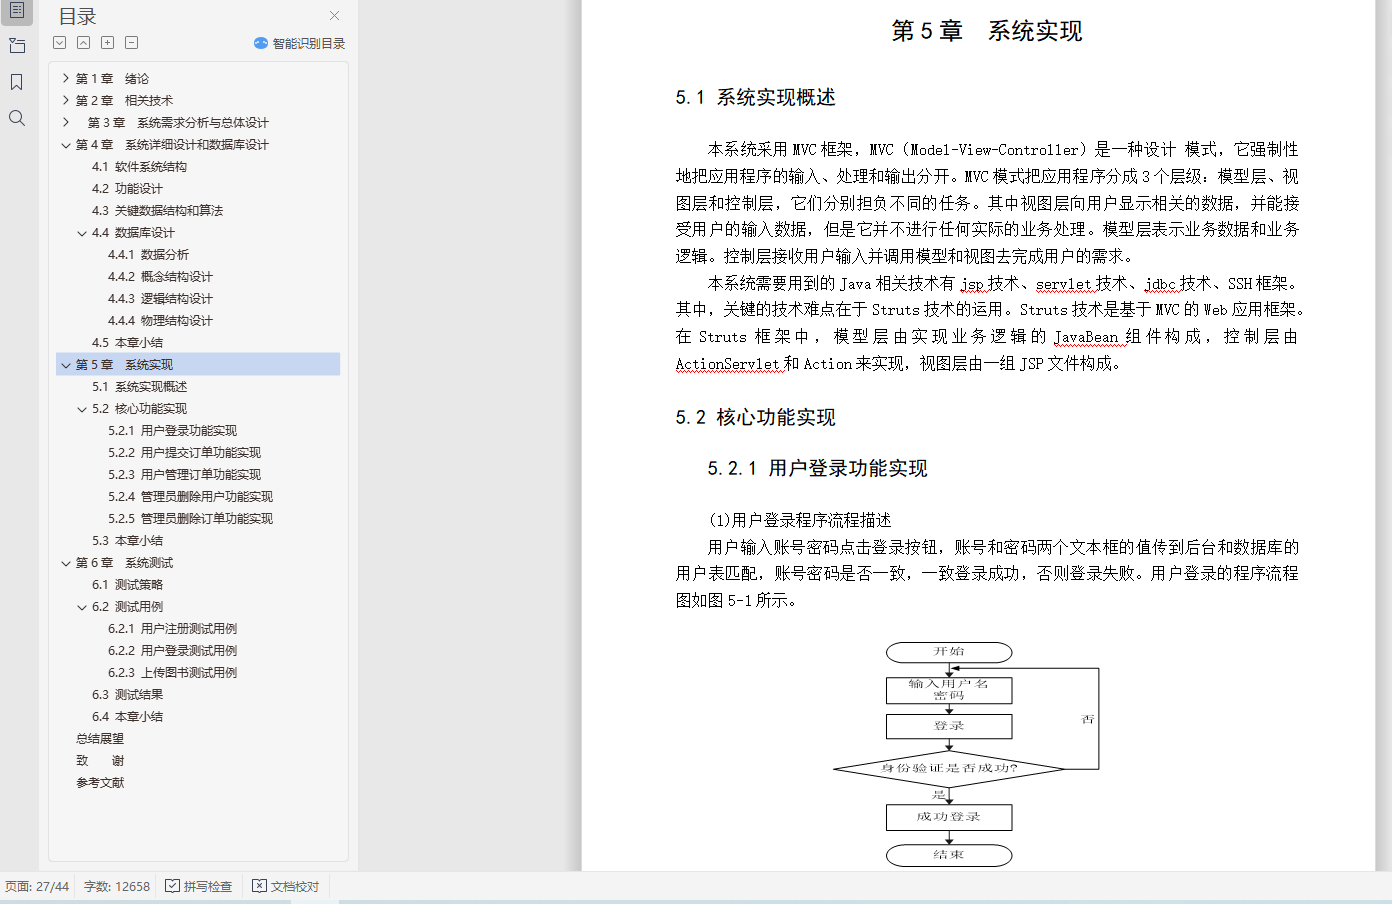1392x904 pixels.
Task: Expand the 第2章 相关技术 outline node
Action: pos(66,100)
